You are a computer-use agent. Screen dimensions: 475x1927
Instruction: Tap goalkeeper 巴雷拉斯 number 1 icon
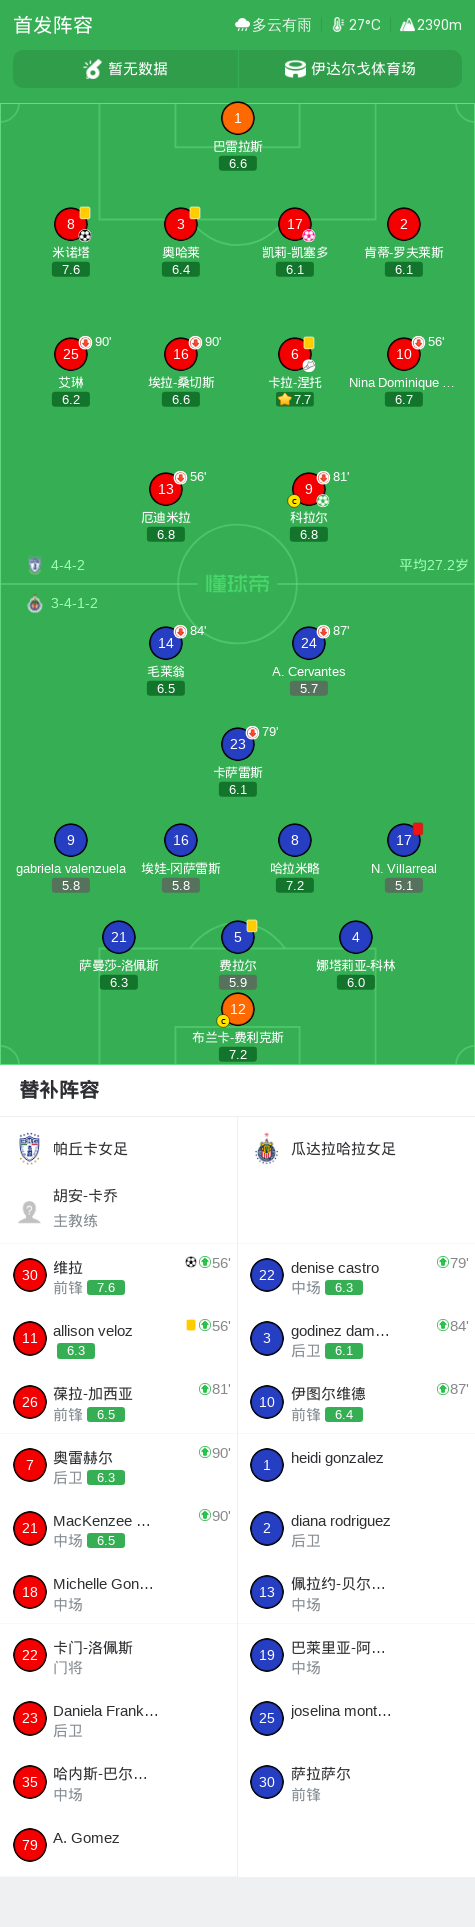click(x=237, y=119)
